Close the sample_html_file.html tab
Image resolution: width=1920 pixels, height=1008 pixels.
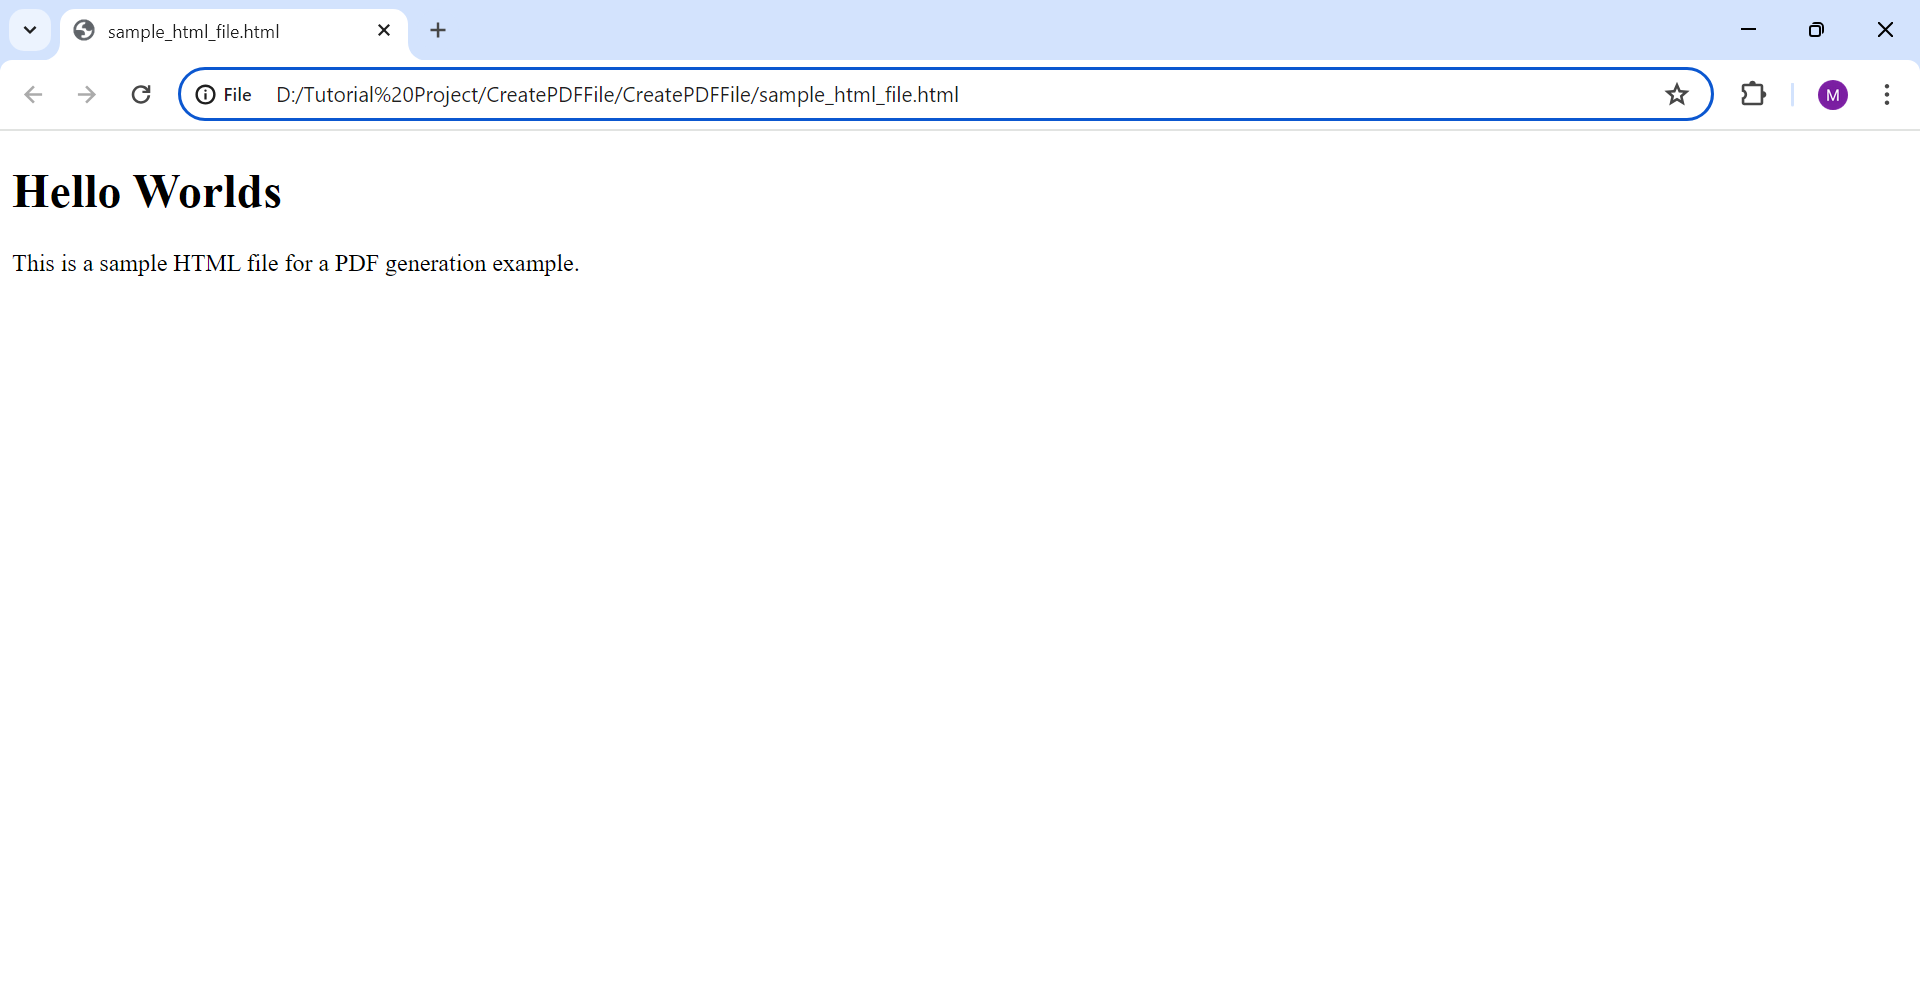[384, 31]
